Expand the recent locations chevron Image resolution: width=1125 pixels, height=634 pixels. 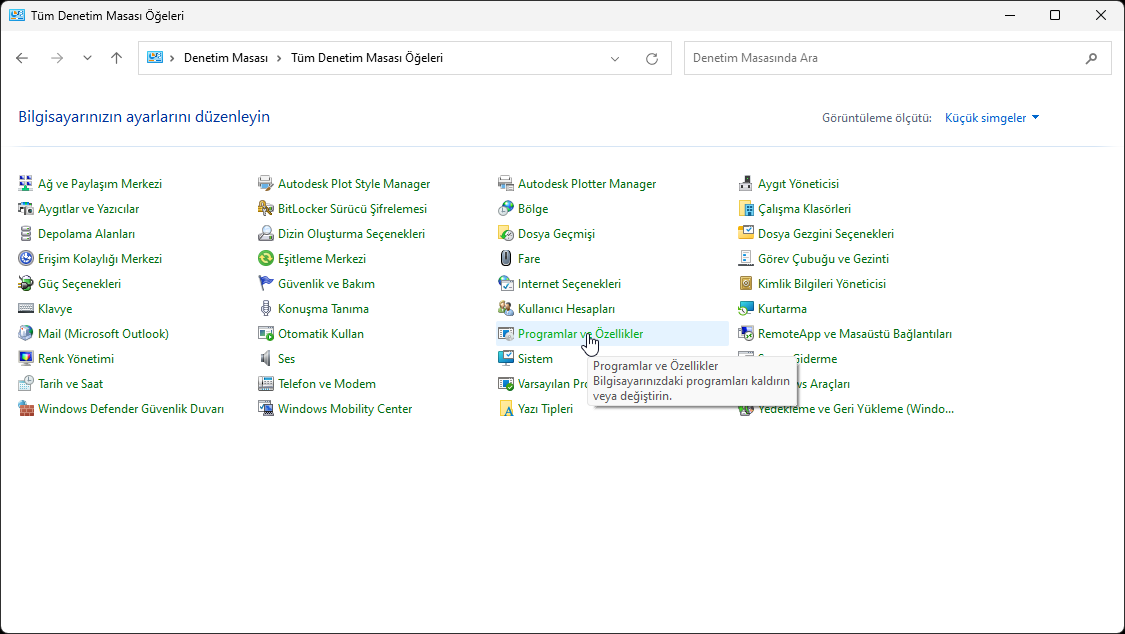pos(87,58)
